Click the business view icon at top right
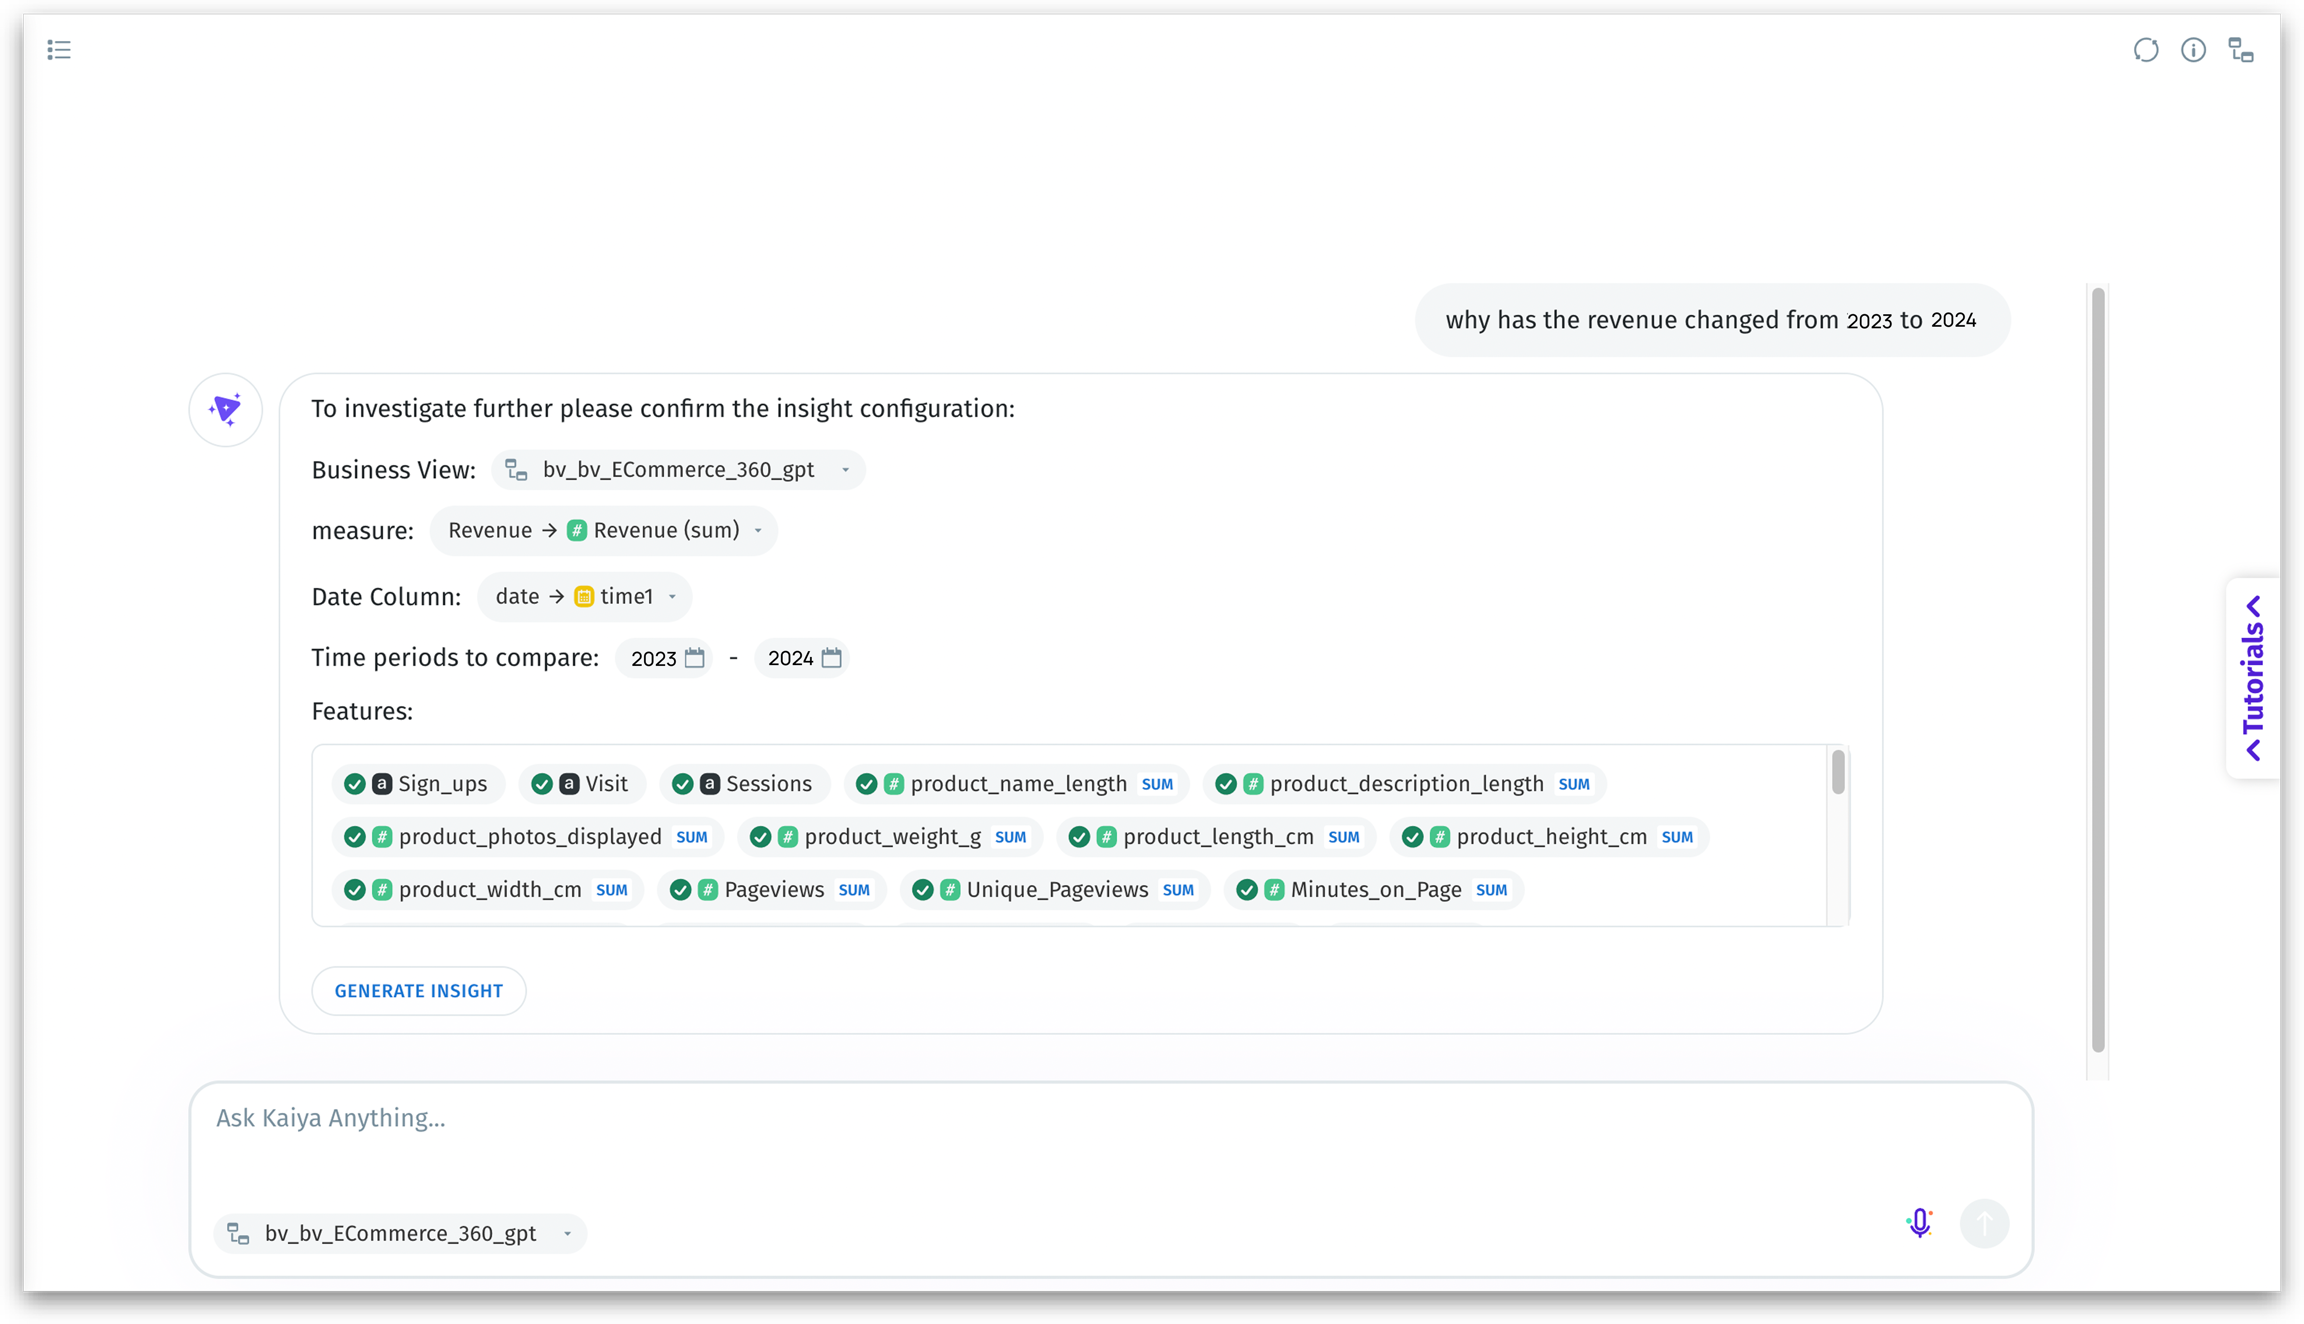The width and height of the screenshot is (2304, 1324). (2241, 50)
